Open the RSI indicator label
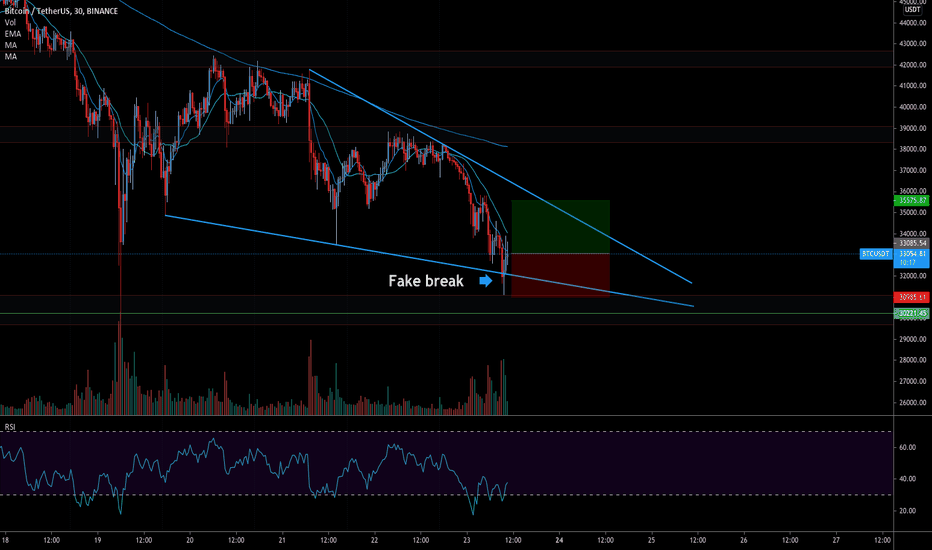The width and height of the screenshot is (932, 550). (10, 427)
